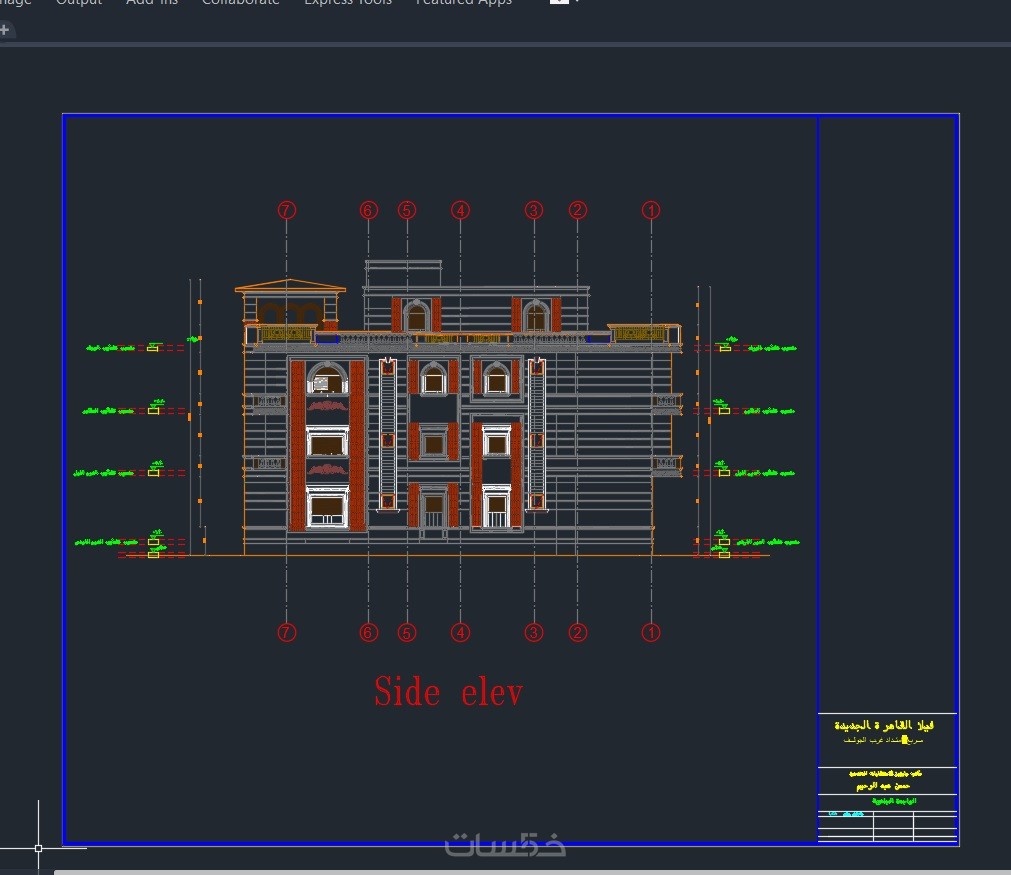Screen dimensions: 1011x875
Task: Select title block heading "فيلا القاهرة الجديدة"
Action: [884, 725]
